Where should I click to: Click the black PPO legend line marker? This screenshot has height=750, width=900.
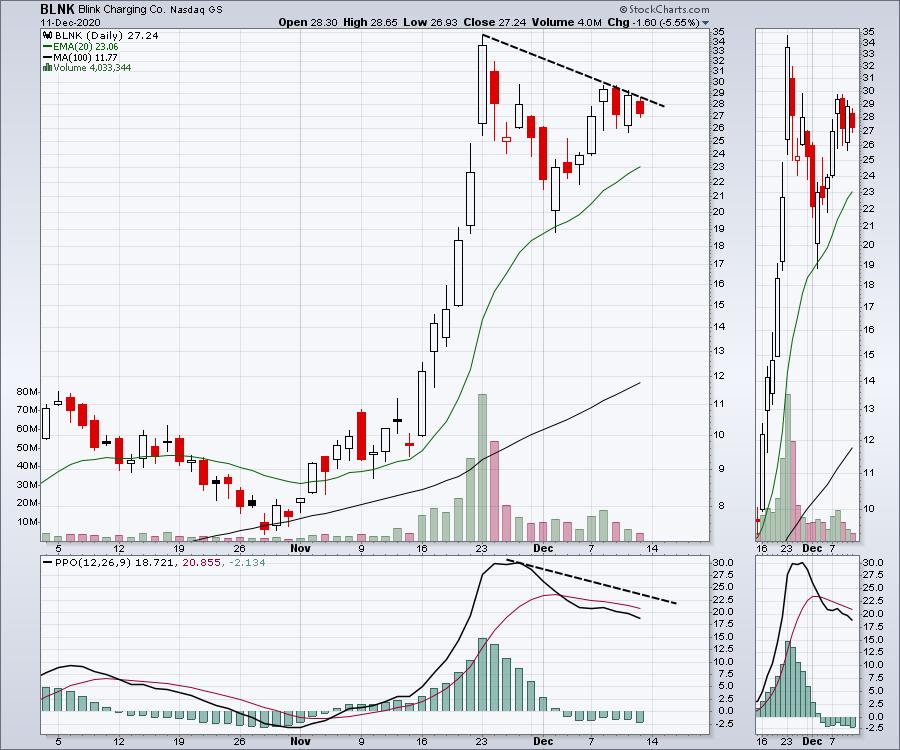click(48, 563)
